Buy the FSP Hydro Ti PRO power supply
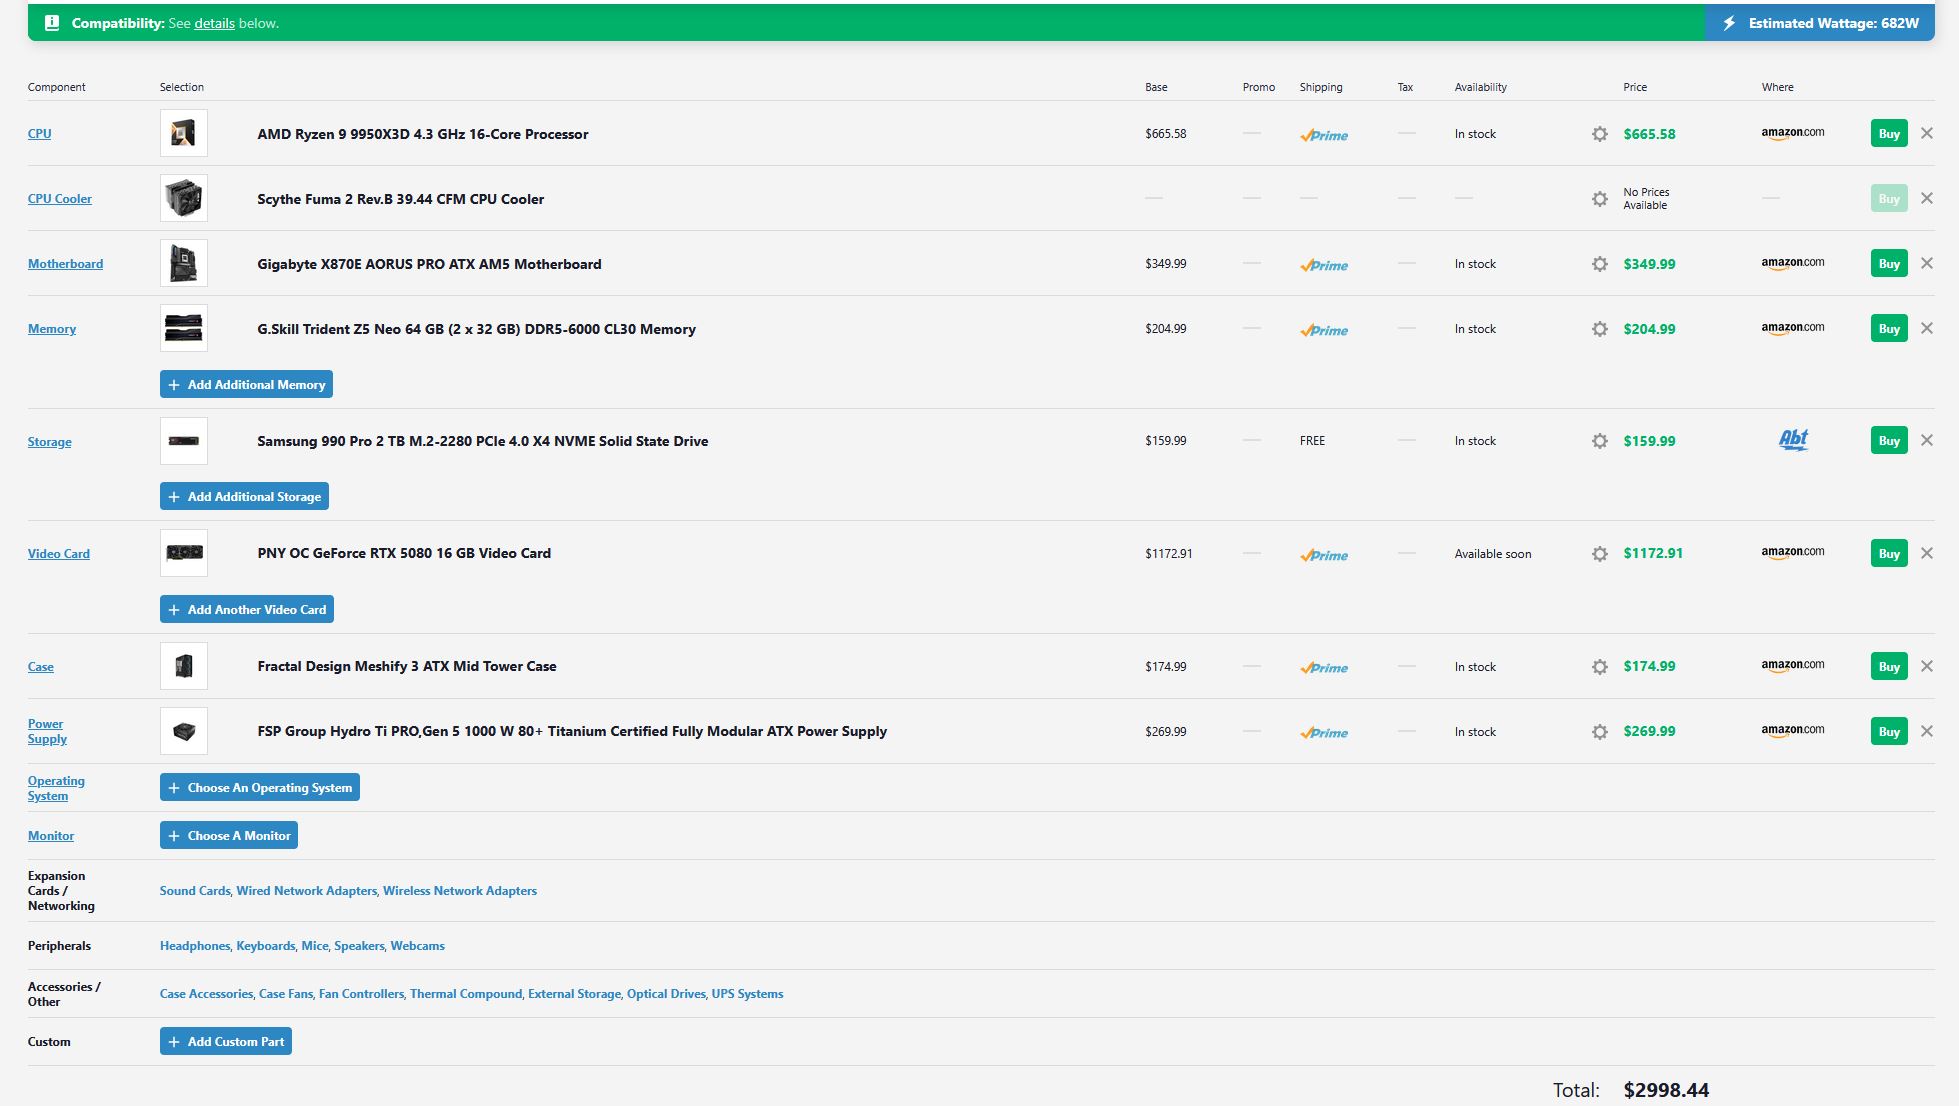 pyautogui.click(x=1889, y=731)
